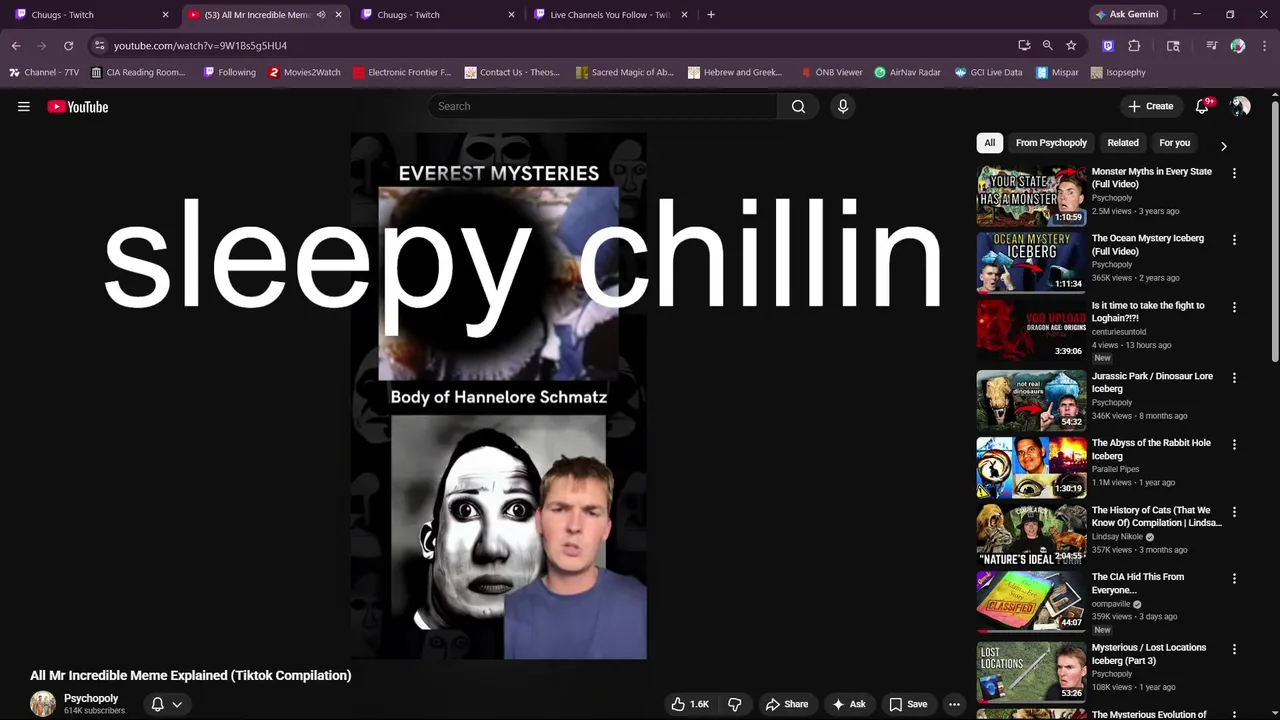Open new browser tab
Screen dimensions: 1280x720
(x=711, y=15)
